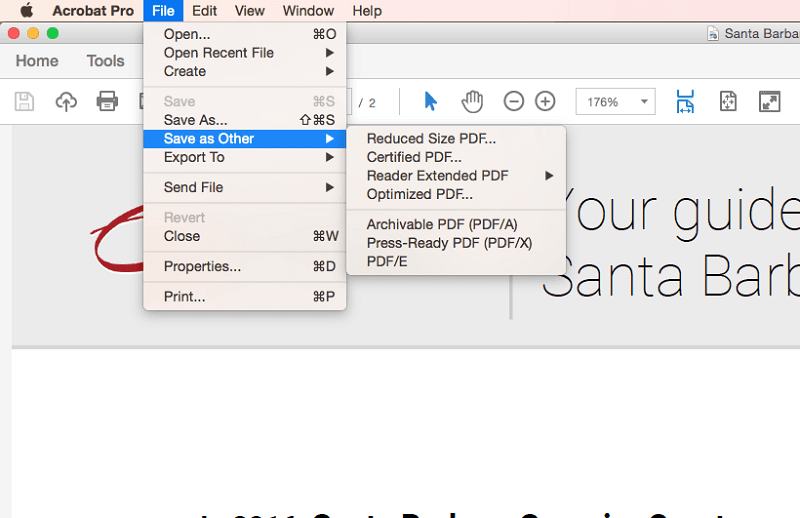Click the Save floppy disk icon
Image resolution: width=800 pixels, height=518 pixels.
(x=24, y=101)
